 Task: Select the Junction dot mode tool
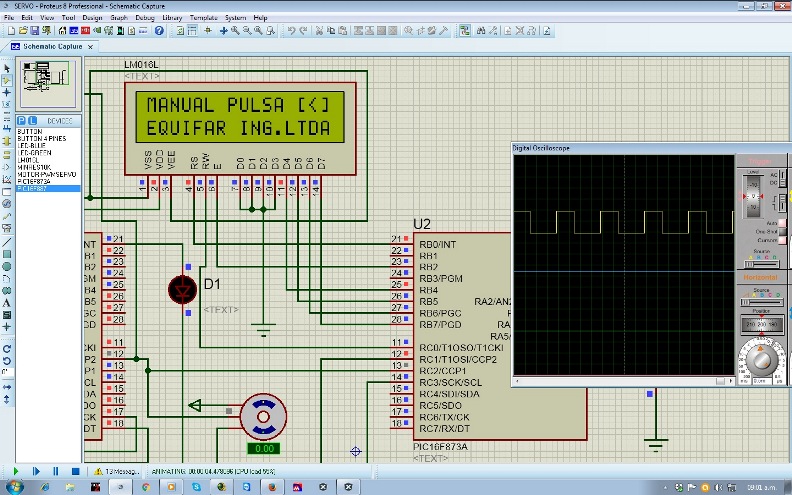[7, 92]
